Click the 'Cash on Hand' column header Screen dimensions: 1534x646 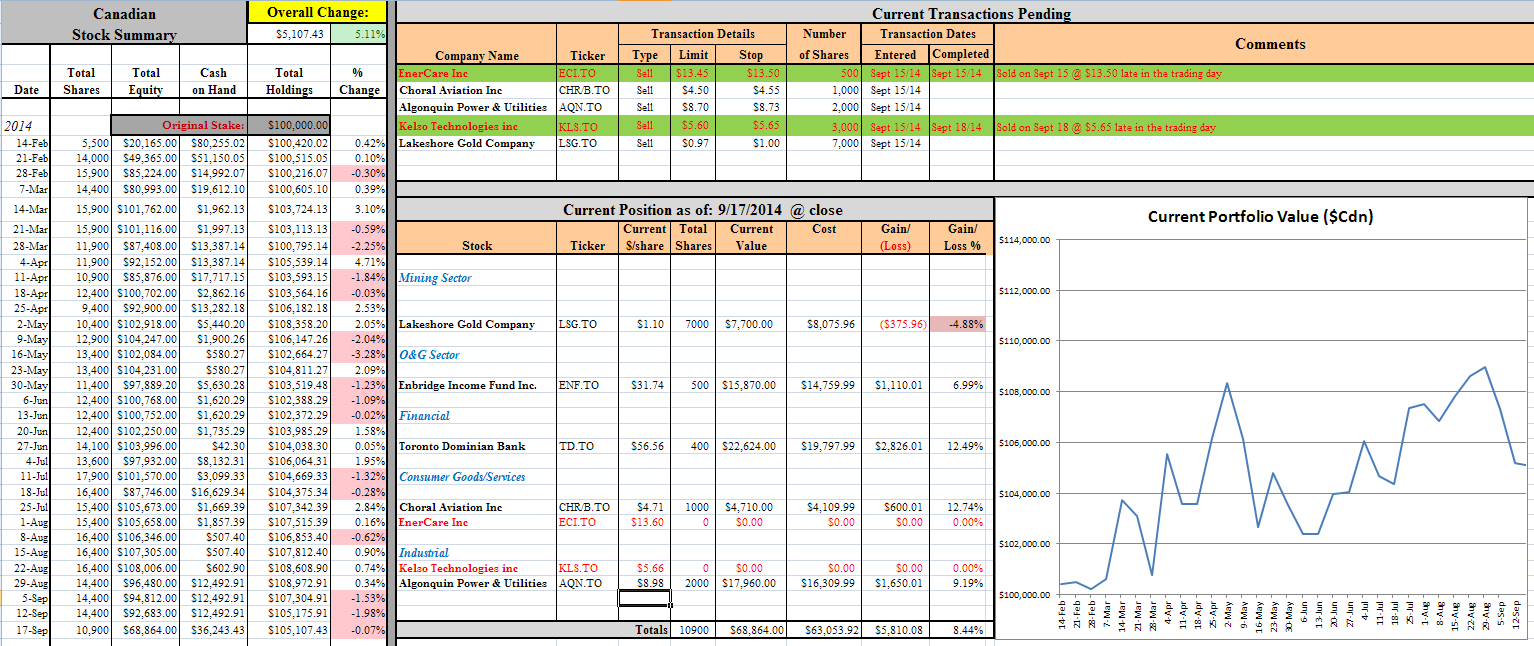click(x=213, y=81)
